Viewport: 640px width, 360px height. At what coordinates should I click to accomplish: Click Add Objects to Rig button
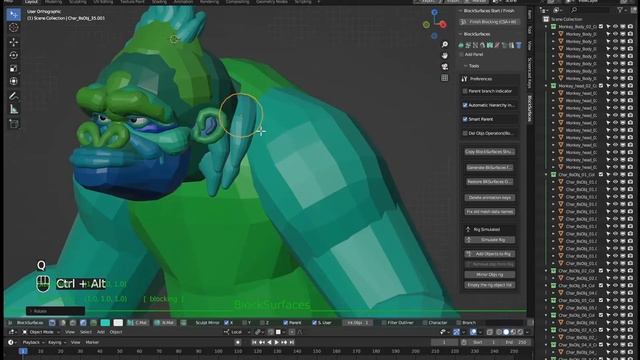tap(490, 254)
